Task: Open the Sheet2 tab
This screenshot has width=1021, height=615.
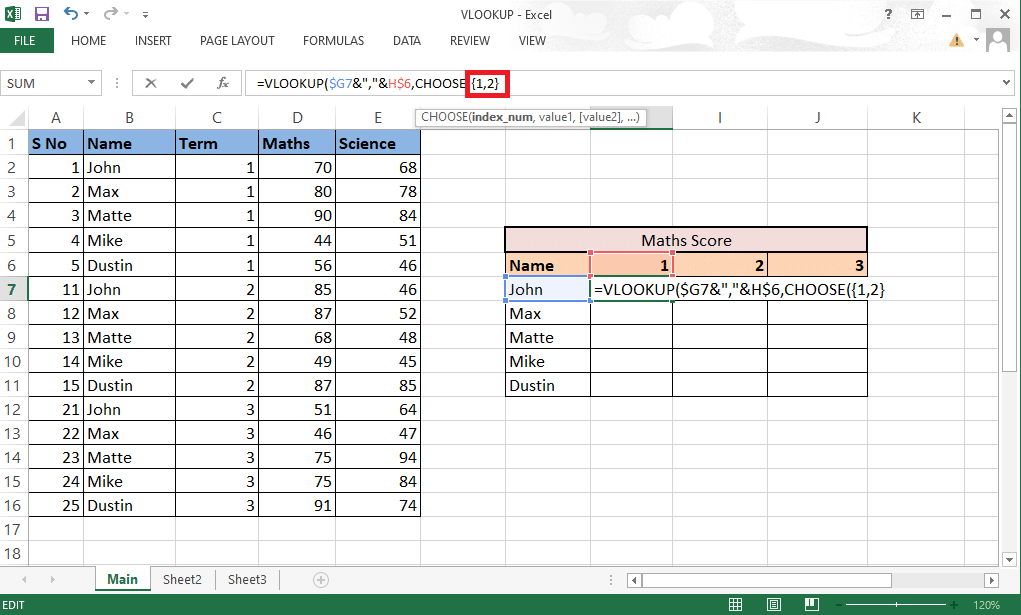Action: [x=181, y=578]
